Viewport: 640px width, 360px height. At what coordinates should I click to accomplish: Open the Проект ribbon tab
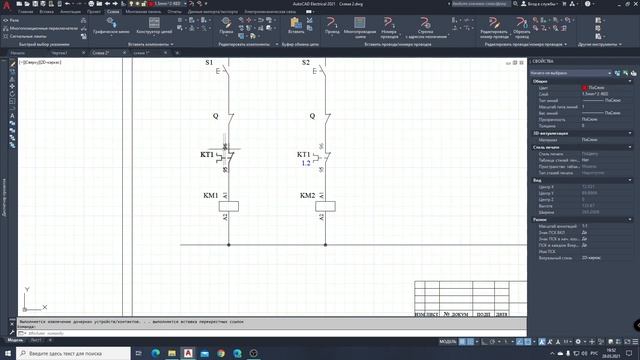(94, 11)
